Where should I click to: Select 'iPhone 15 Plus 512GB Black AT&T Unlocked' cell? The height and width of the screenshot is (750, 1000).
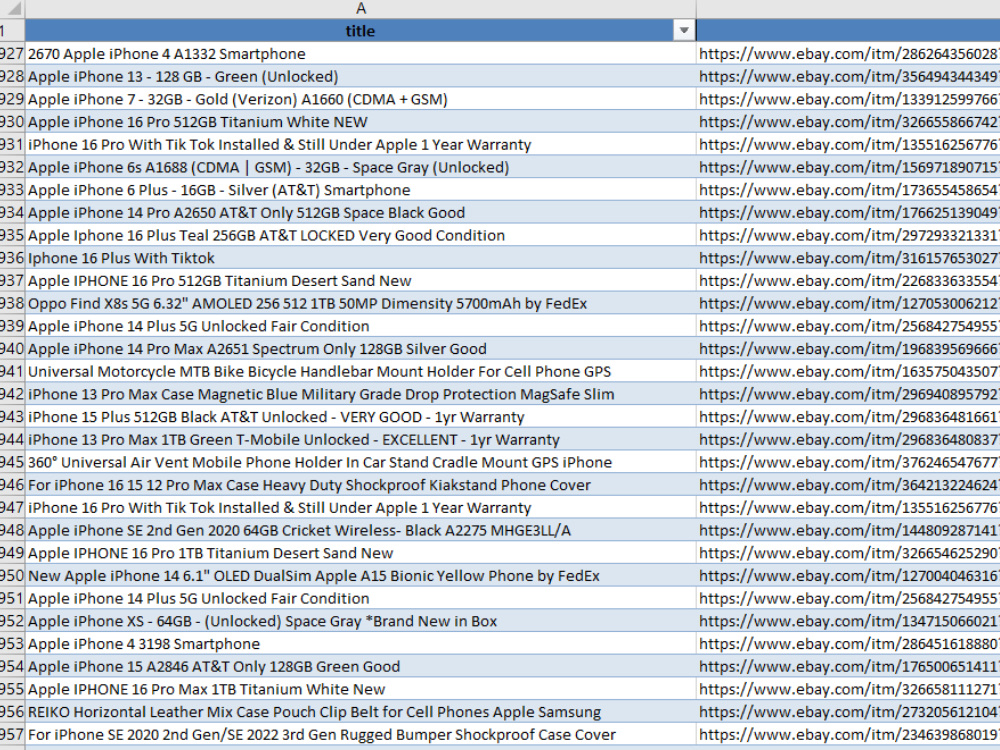pyautogui.click(x=360, y=417)
